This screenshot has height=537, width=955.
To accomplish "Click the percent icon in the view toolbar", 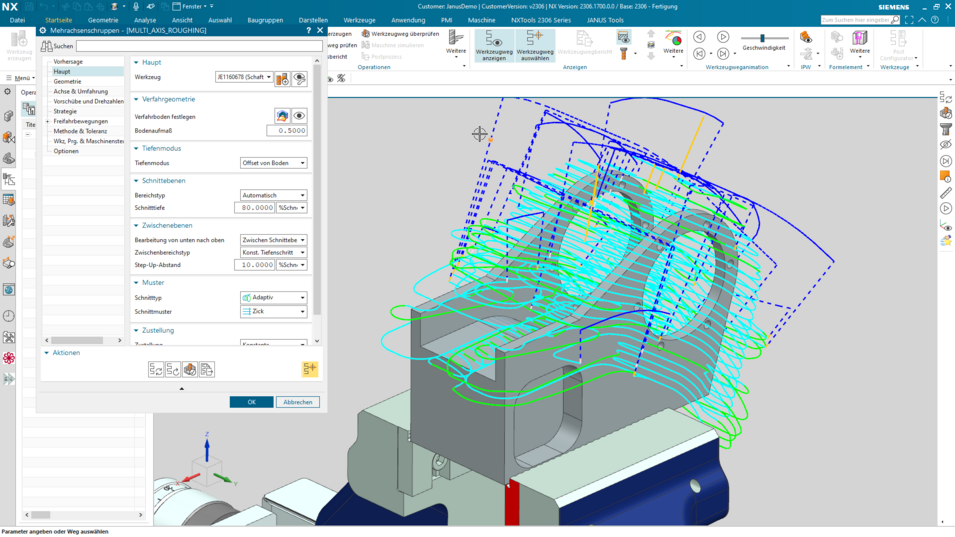I will coord(341,79).
